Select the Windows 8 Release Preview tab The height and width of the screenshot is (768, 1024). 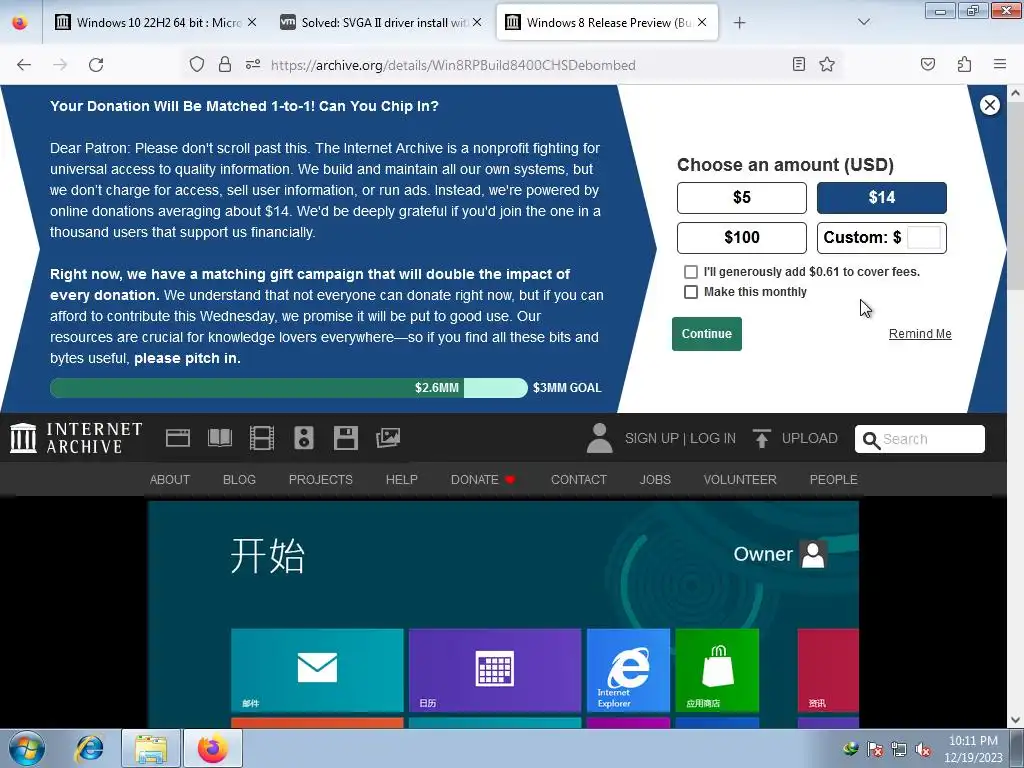[x=607, y=22]
